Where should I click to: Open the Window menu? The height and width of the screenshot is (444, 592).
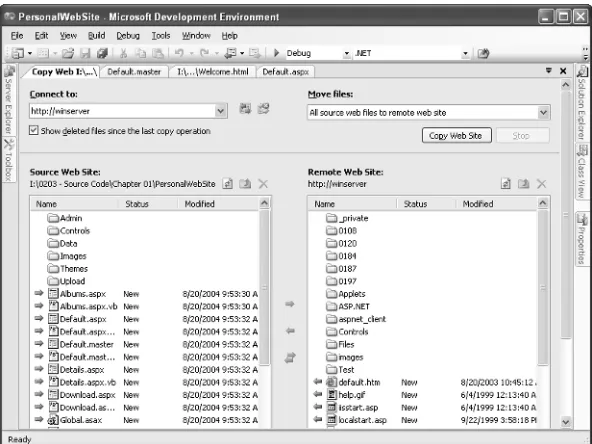[196, 35]
